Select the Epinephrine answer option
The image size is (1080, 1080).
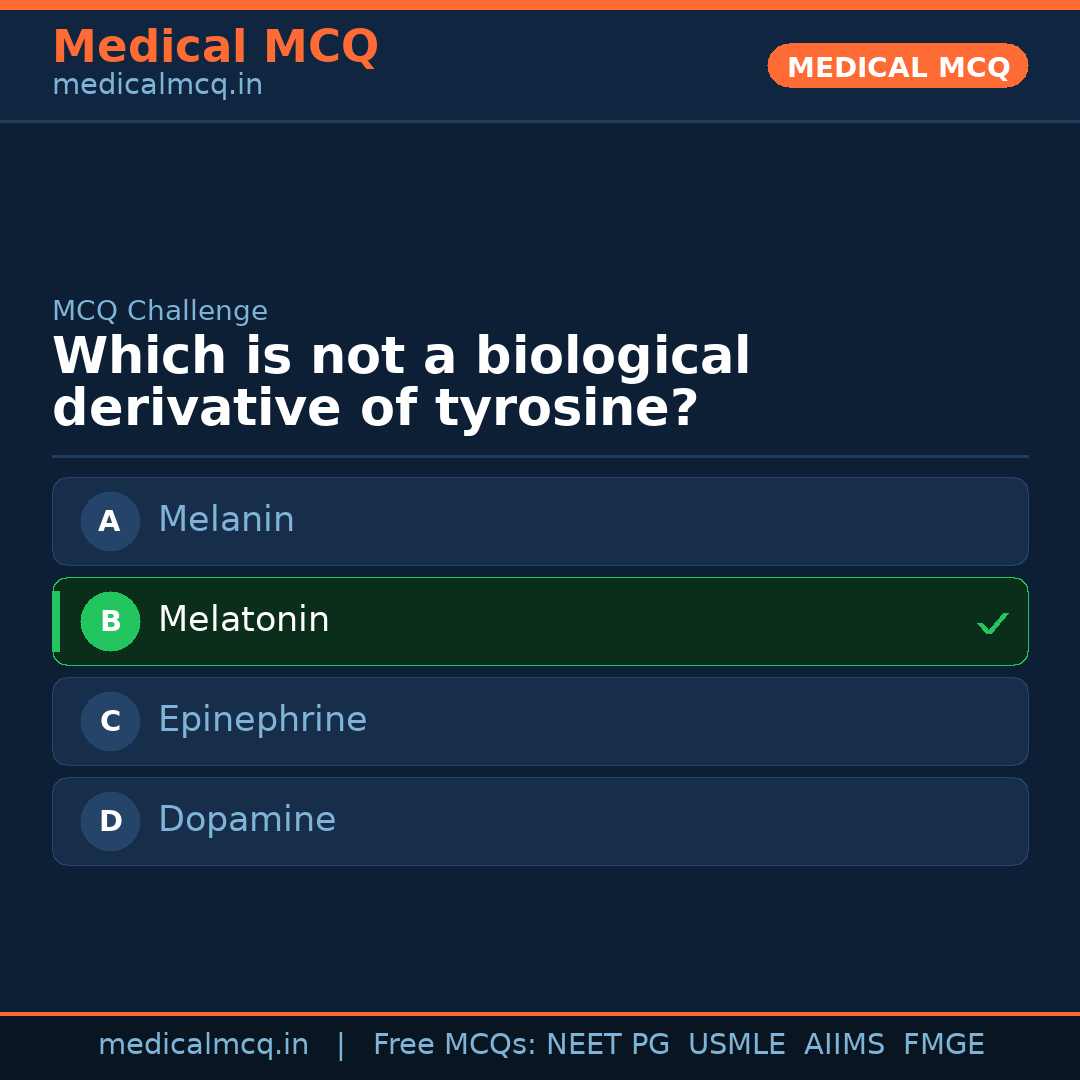click(x=540, y=721)
